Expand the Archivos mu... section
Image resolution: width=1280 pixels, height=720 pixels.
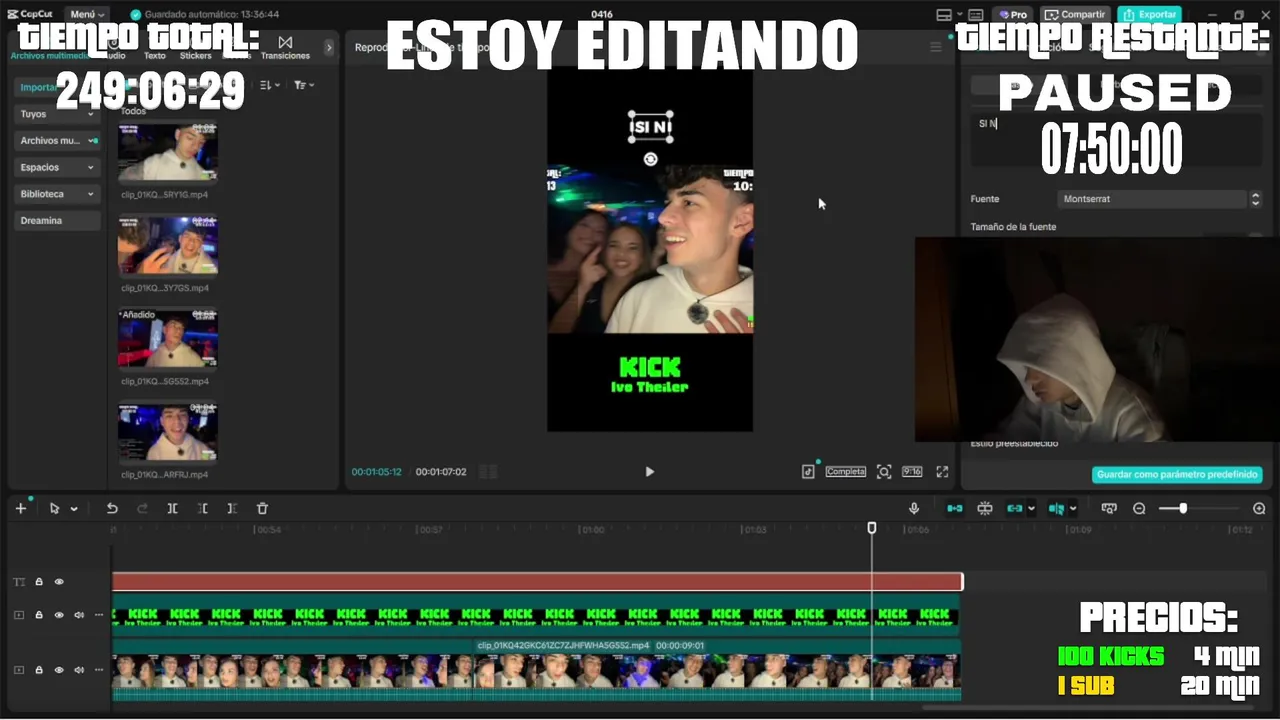pyautogui.click(x=57, y=141)
